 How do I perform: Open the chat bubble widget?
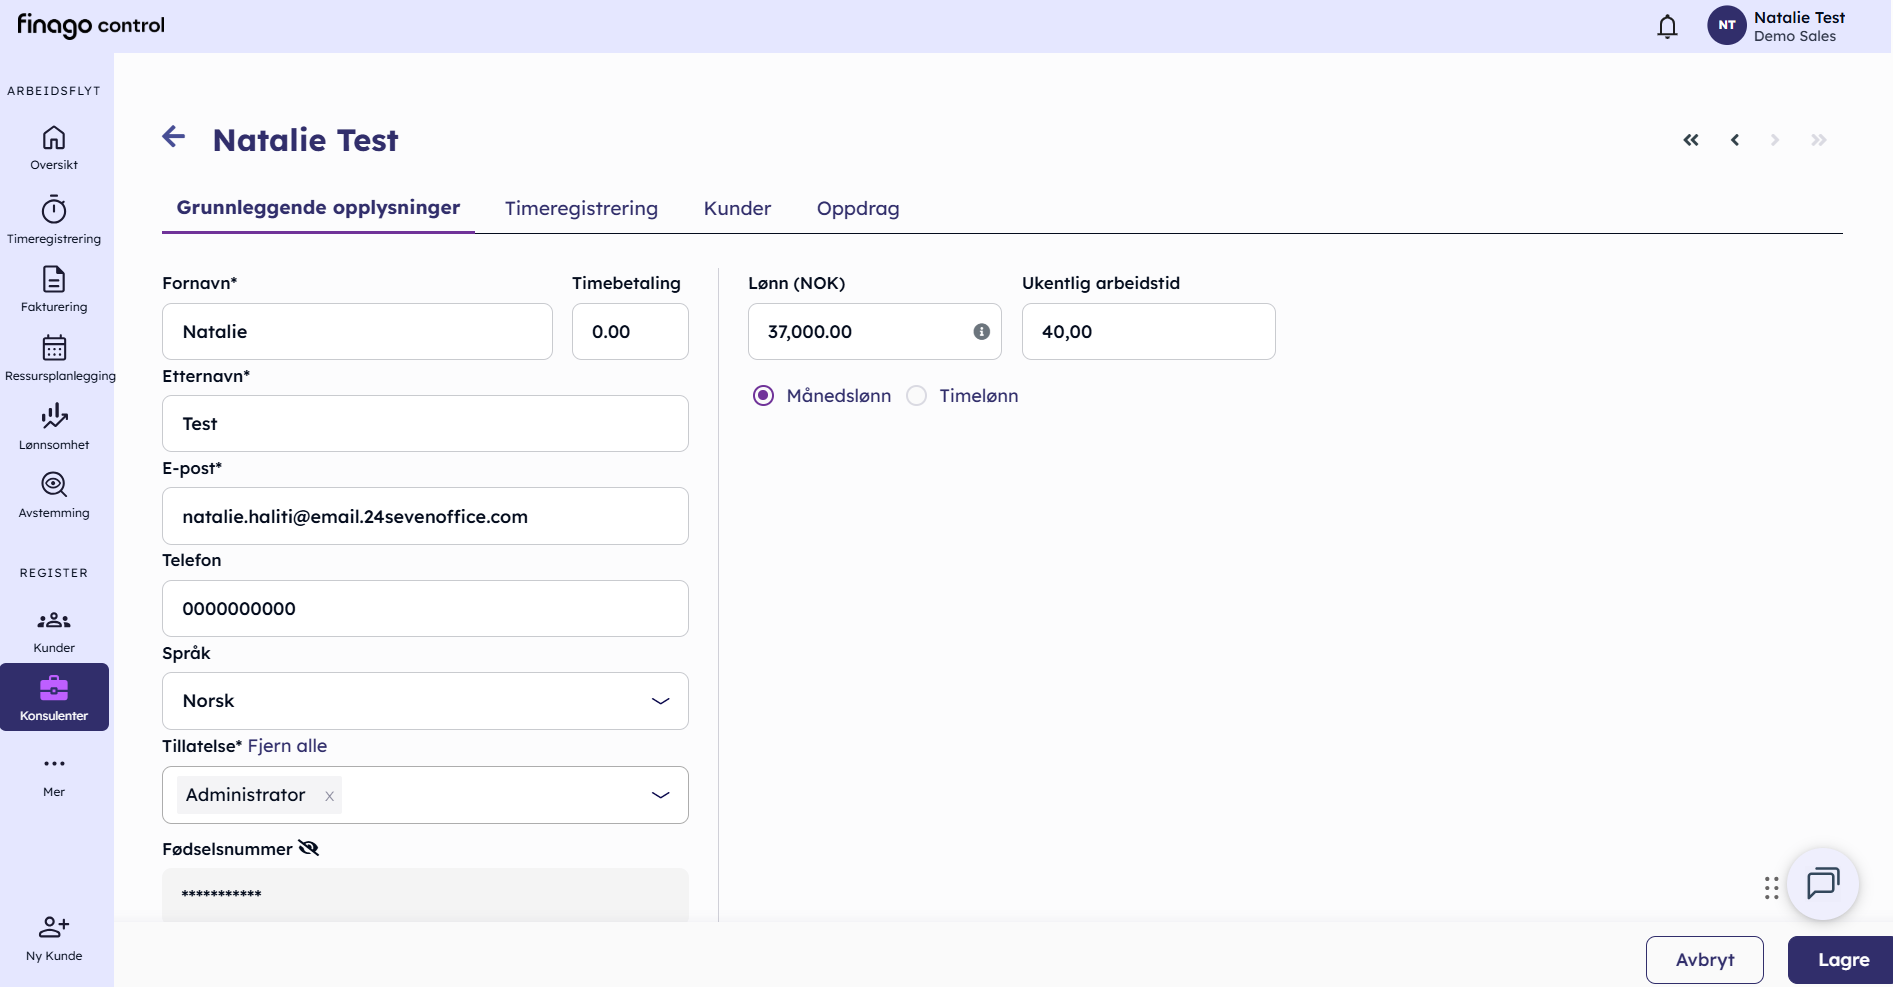pos(1823,884)
